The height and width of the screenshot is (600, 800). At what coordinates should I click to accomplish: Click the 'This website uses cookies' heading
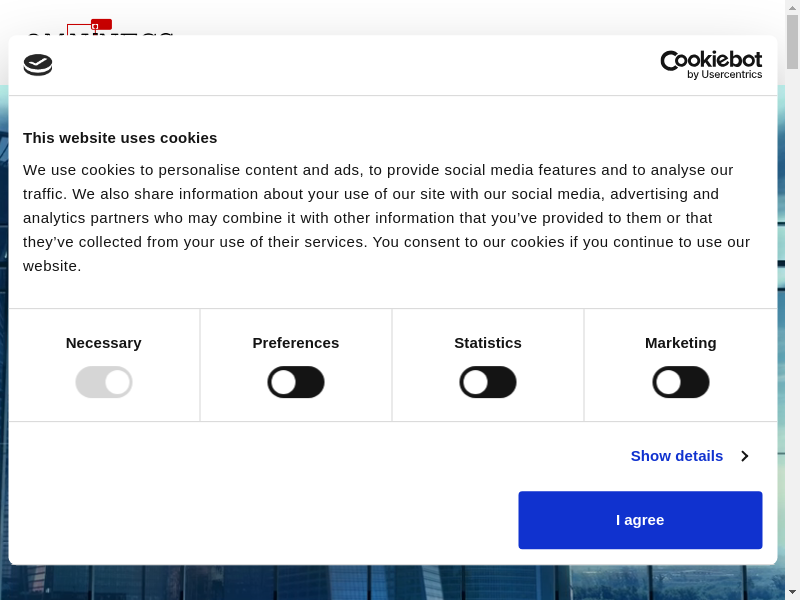coord(120,138)
